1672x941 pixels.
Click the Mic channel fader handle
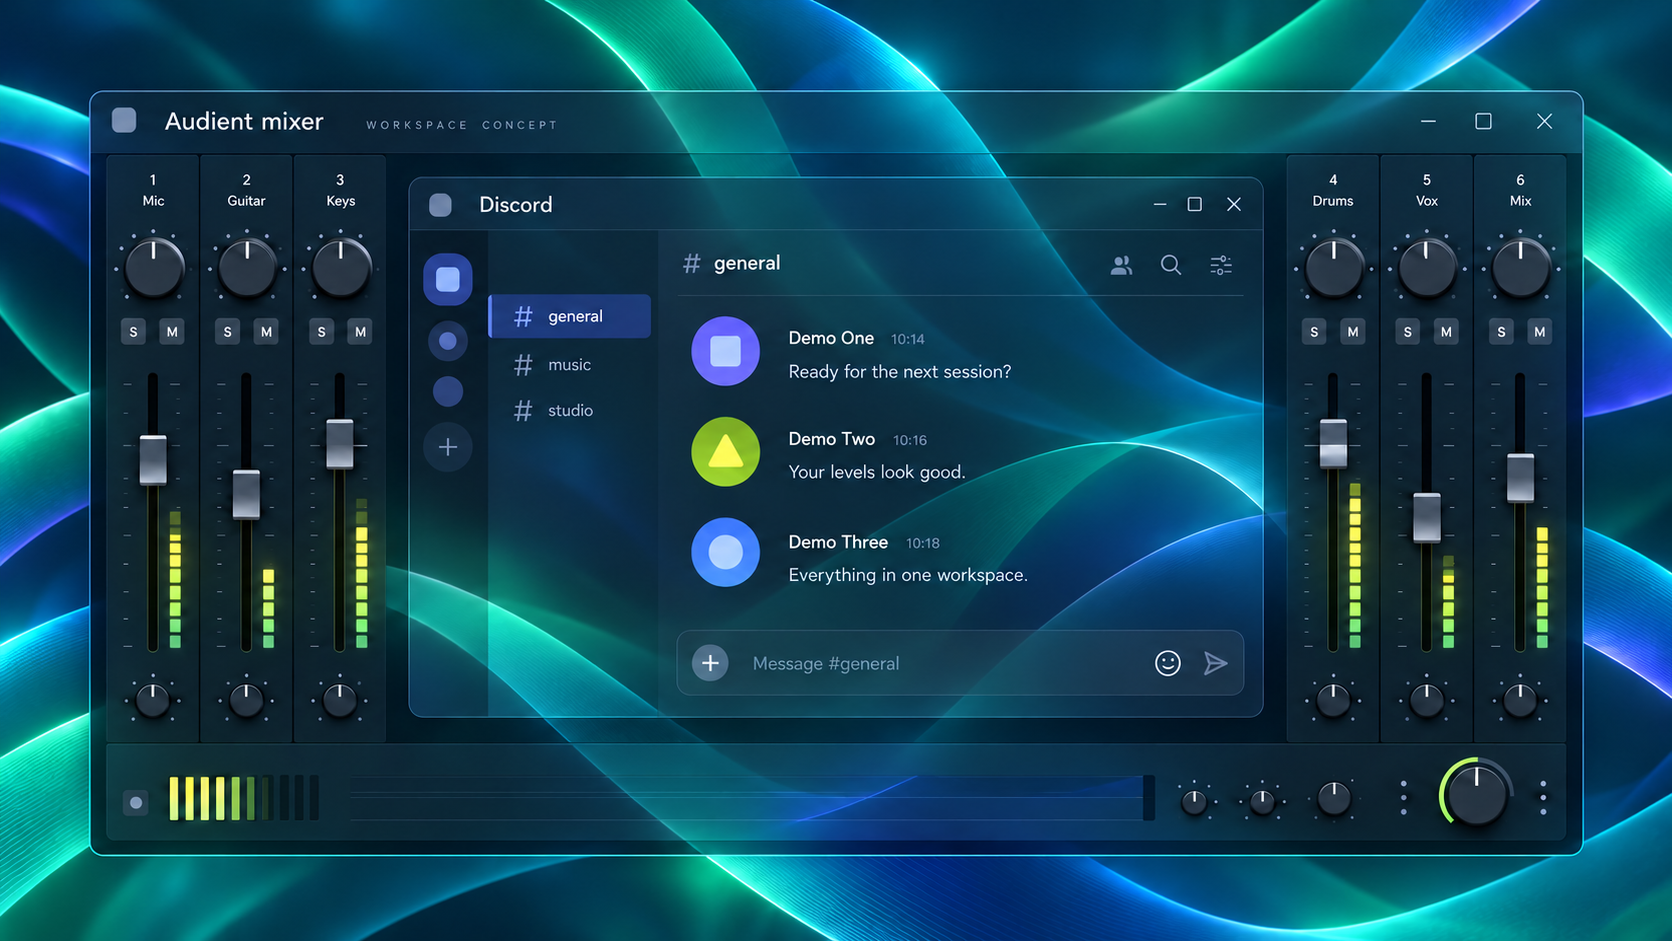click(153, 460)
